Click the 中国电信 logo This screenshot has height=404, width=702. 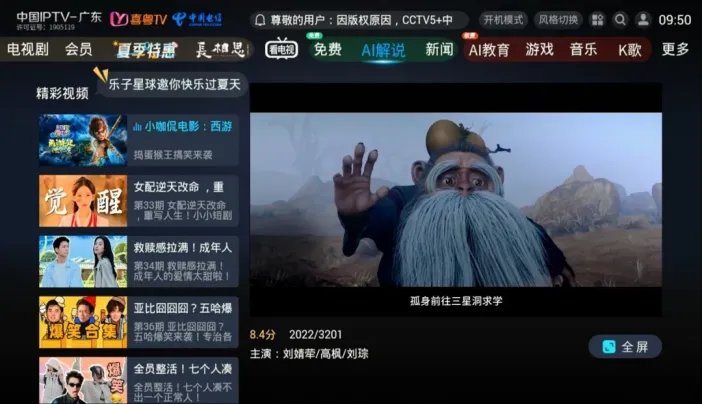point(197,19)
